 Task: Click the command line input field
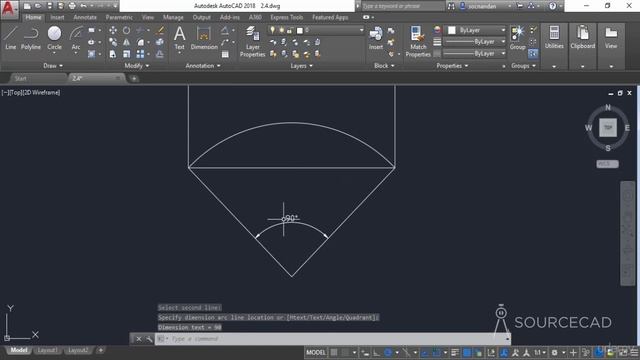tap(333, 339)
